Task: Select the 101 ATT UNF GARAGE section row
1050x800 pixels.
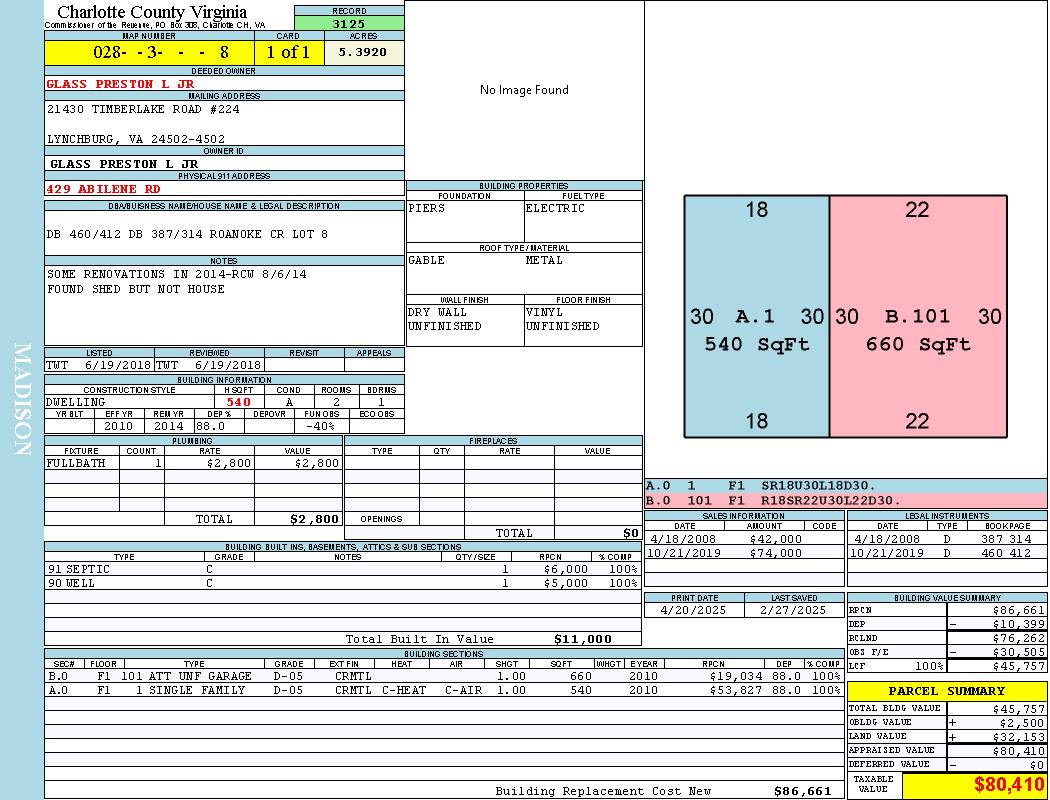Action: pyautogui.click(x=445, y=676)
